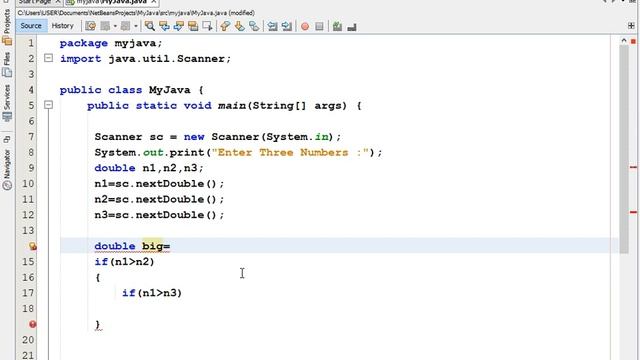
Task: Click the navigate forward toolbar icon
Action: 125,27
